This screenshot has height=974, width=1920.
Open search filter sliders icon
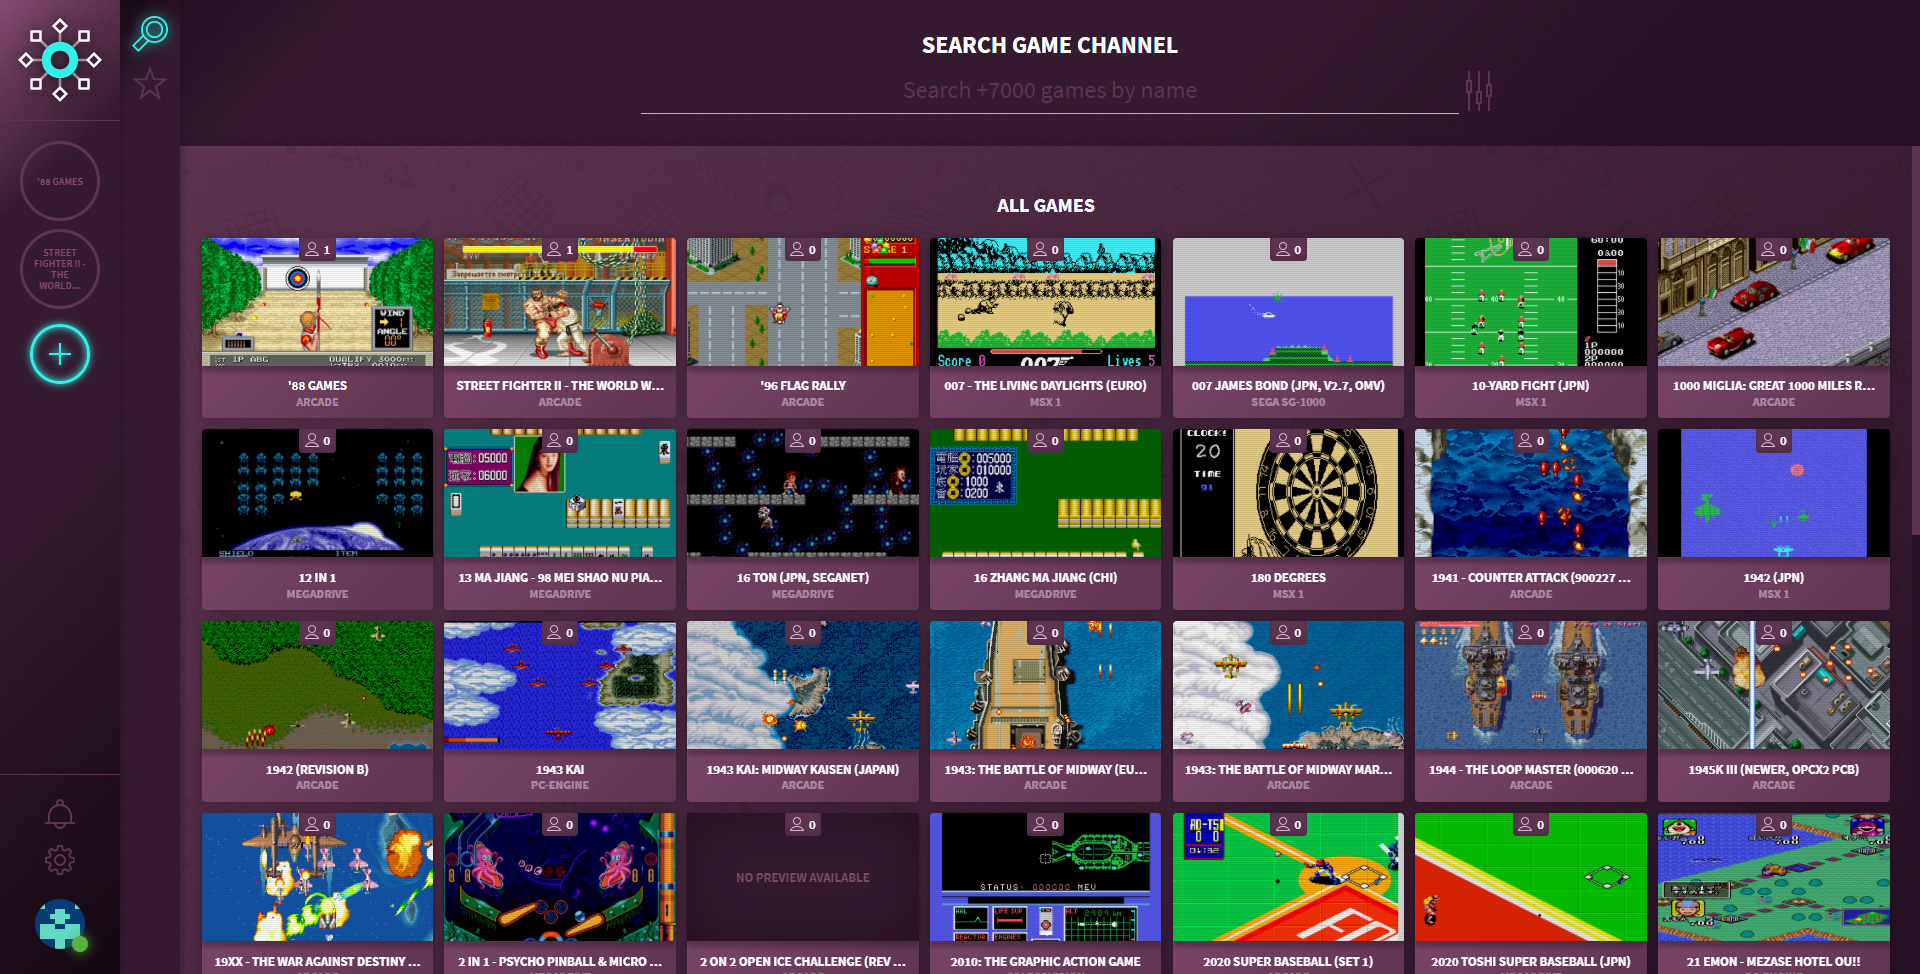coord(1479,91)
